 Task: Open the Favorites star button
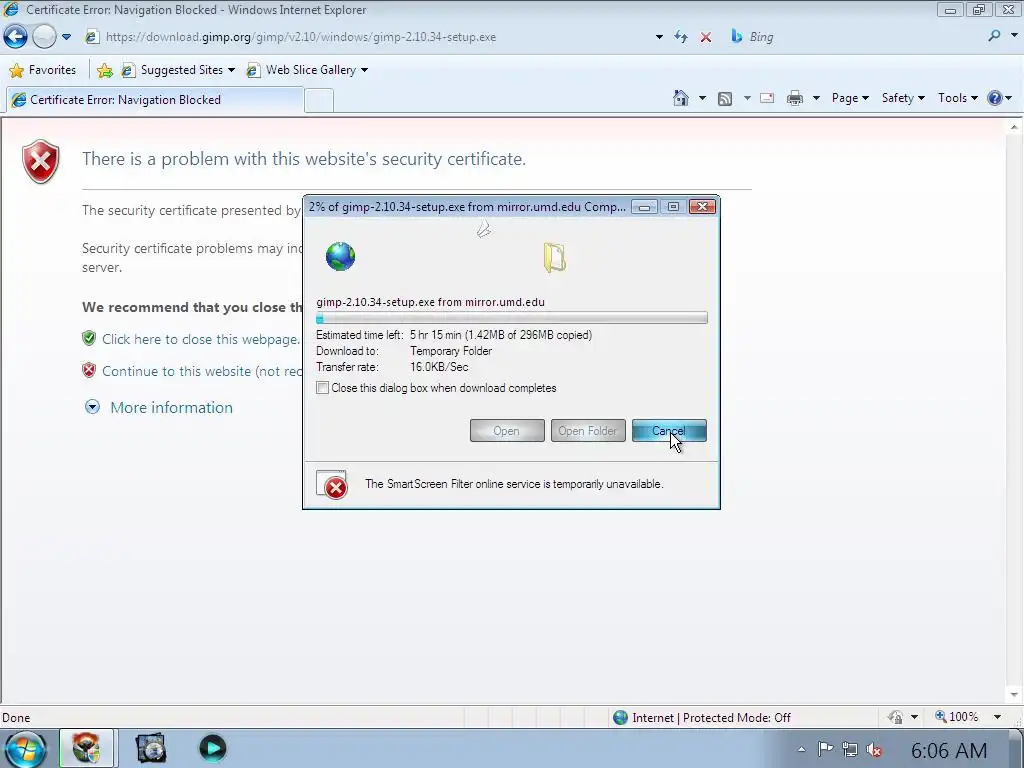click(x=43, y=70)
